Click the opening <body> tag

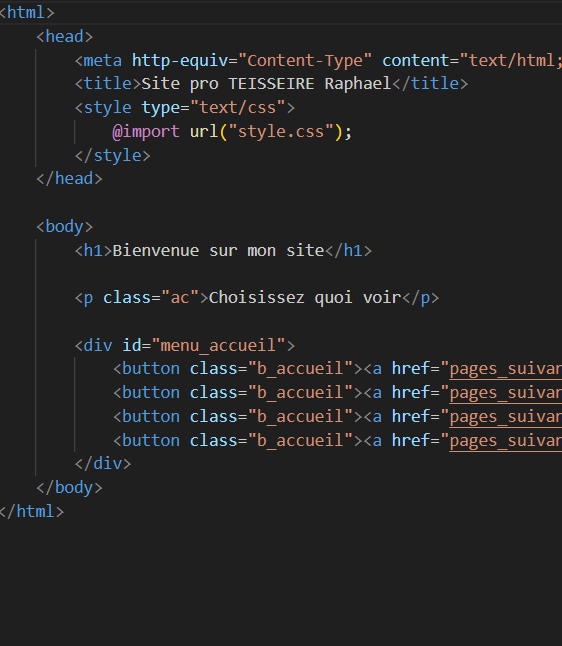[x=65, y=227]
